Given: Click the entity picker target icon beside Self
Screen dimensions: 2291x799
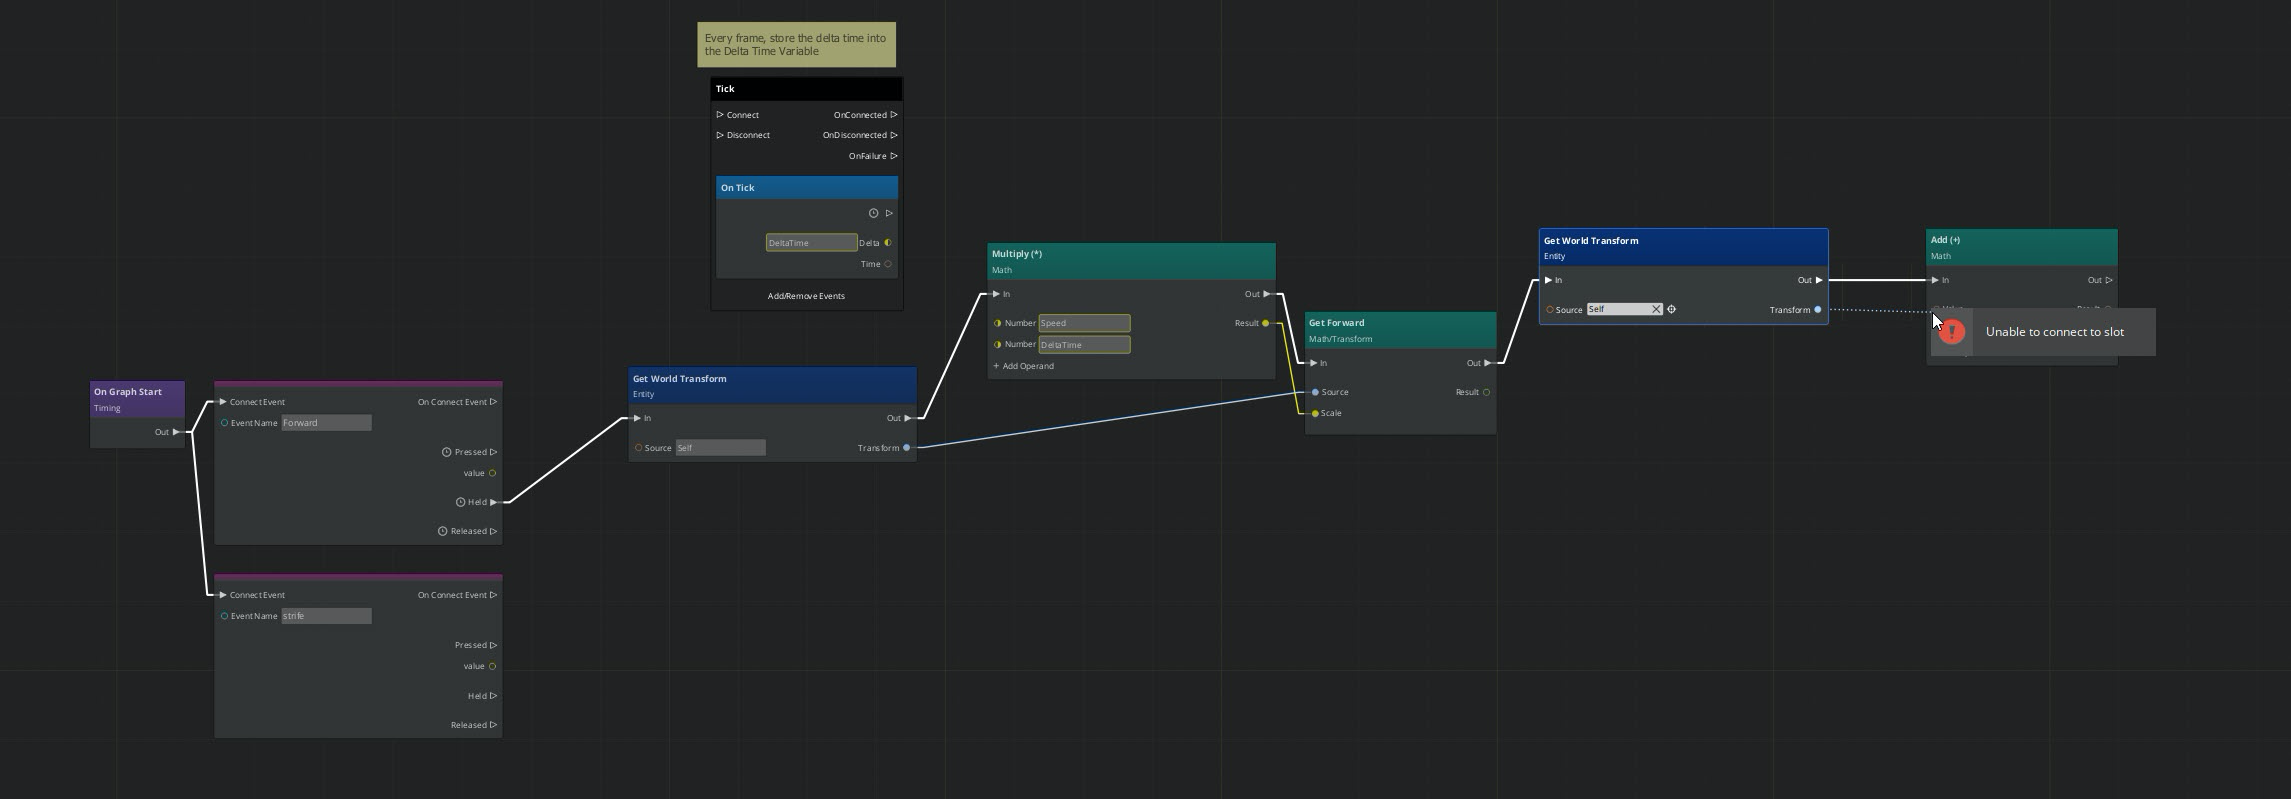Looking at the screenshot, I should click(1671, 309).
